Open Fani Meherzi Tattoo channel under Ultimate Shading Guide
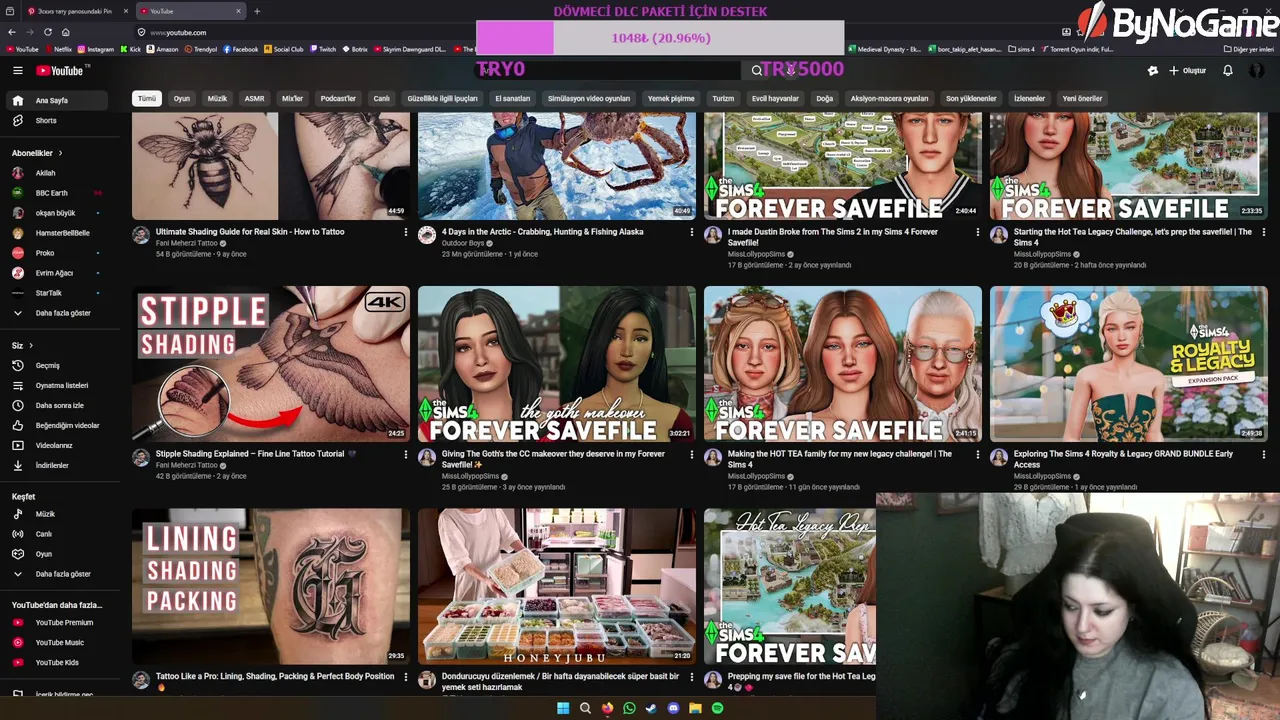This screenshot has height=720, width=1280. point(187,243)
